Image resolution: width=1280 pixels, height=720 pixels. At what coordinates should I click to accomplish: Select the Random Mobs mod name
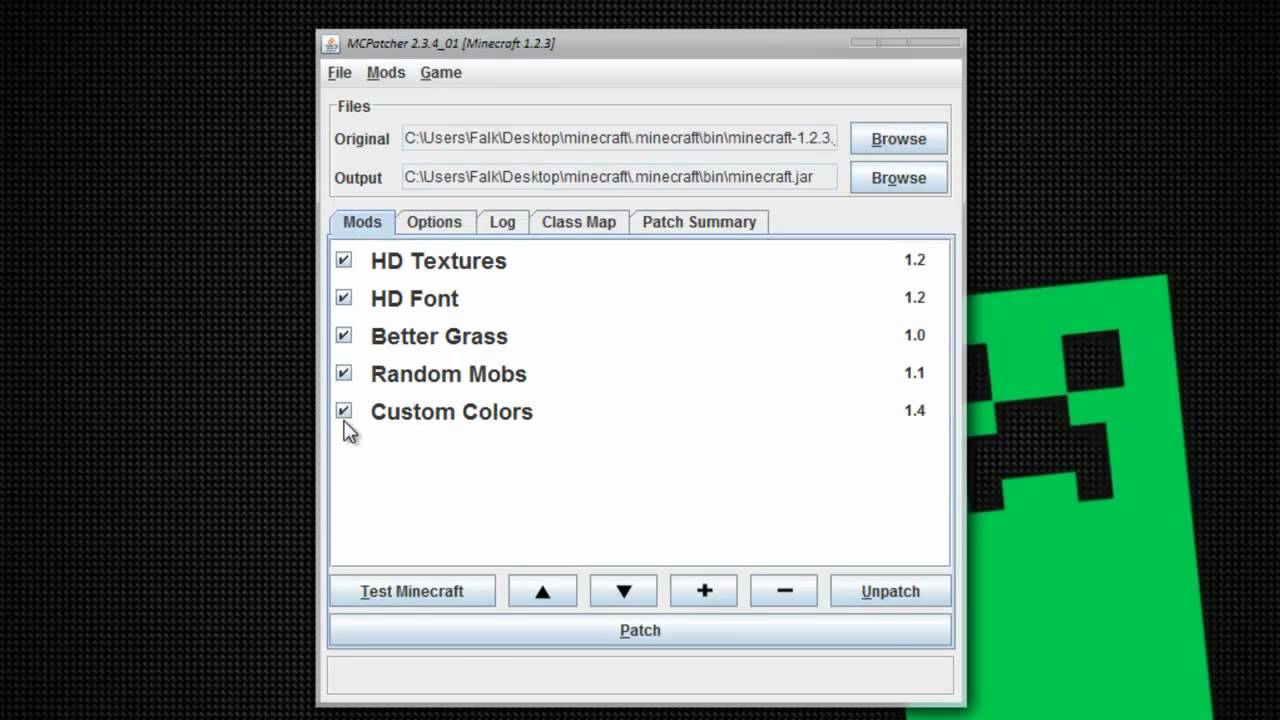449,374
